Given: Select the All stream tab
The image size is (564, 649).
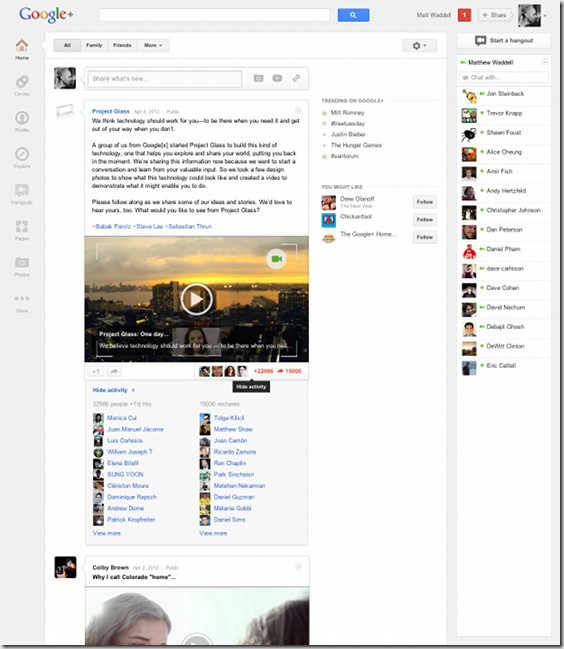Looking at the screenshot, I should pos(67,45).
